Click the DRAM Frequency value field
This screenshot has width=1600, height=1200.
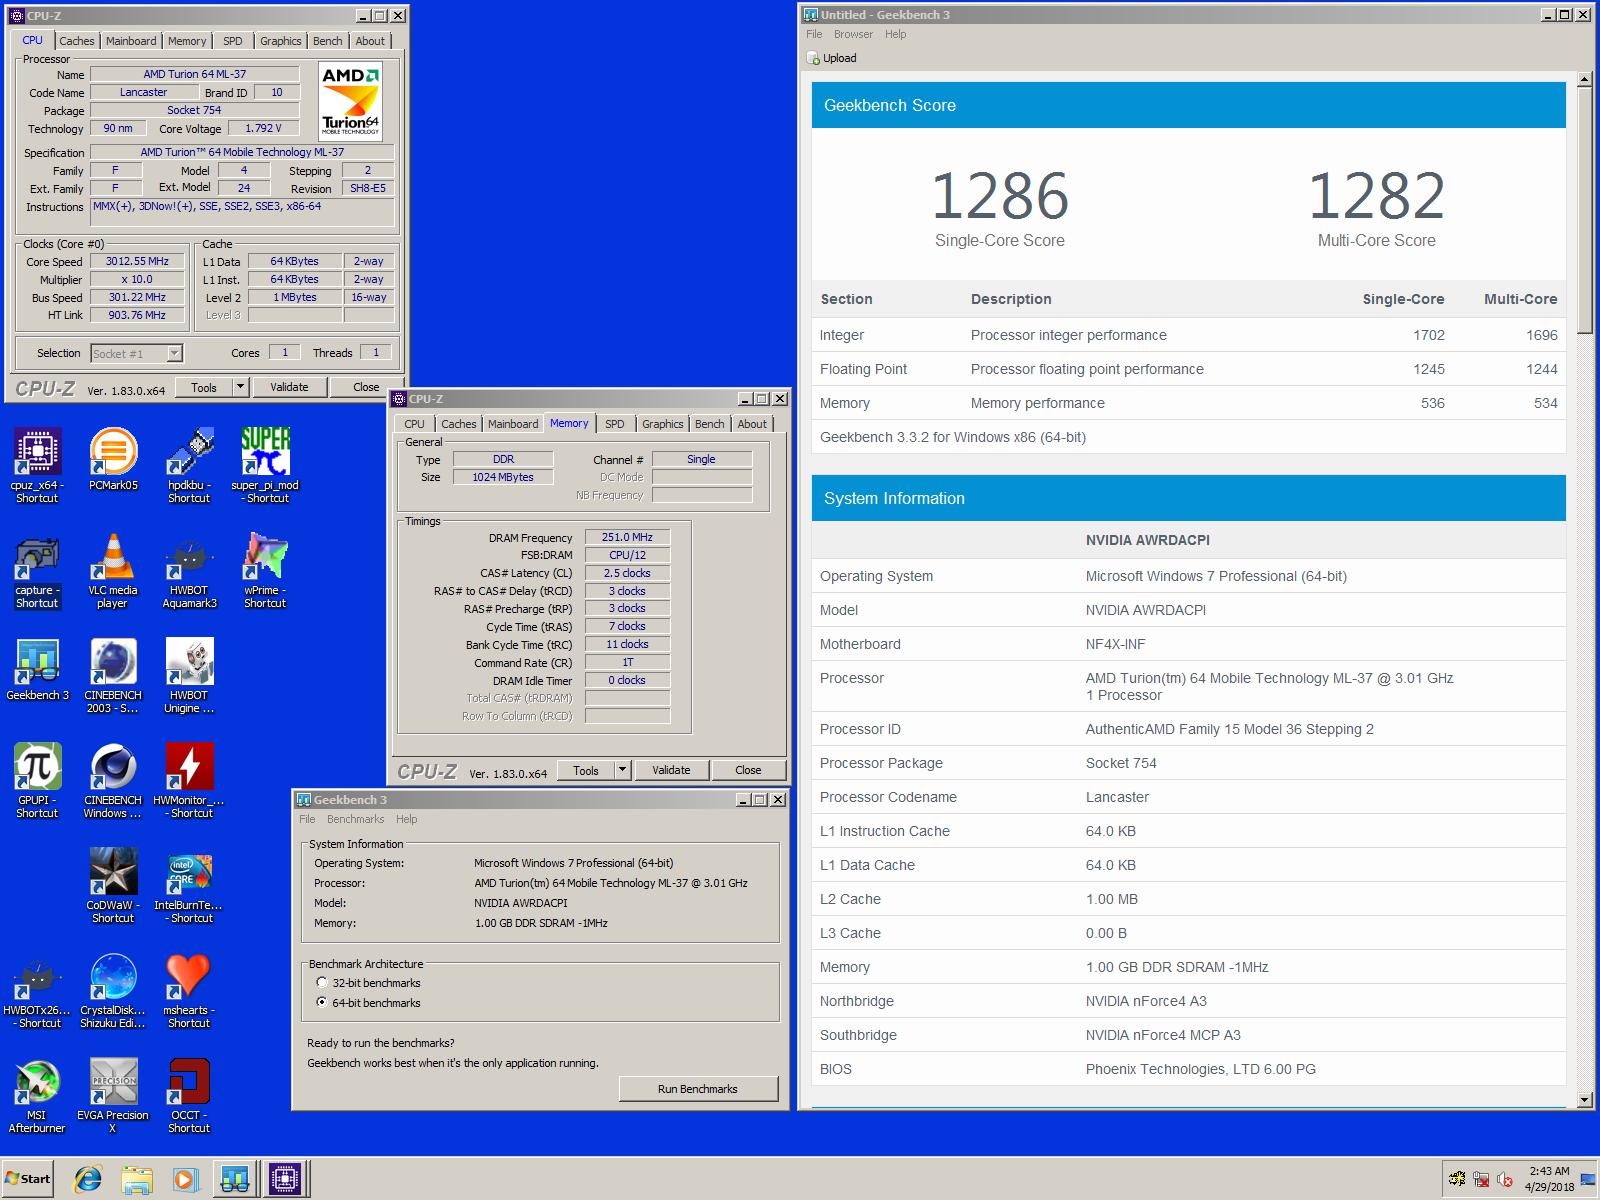[x=627, y=537]
